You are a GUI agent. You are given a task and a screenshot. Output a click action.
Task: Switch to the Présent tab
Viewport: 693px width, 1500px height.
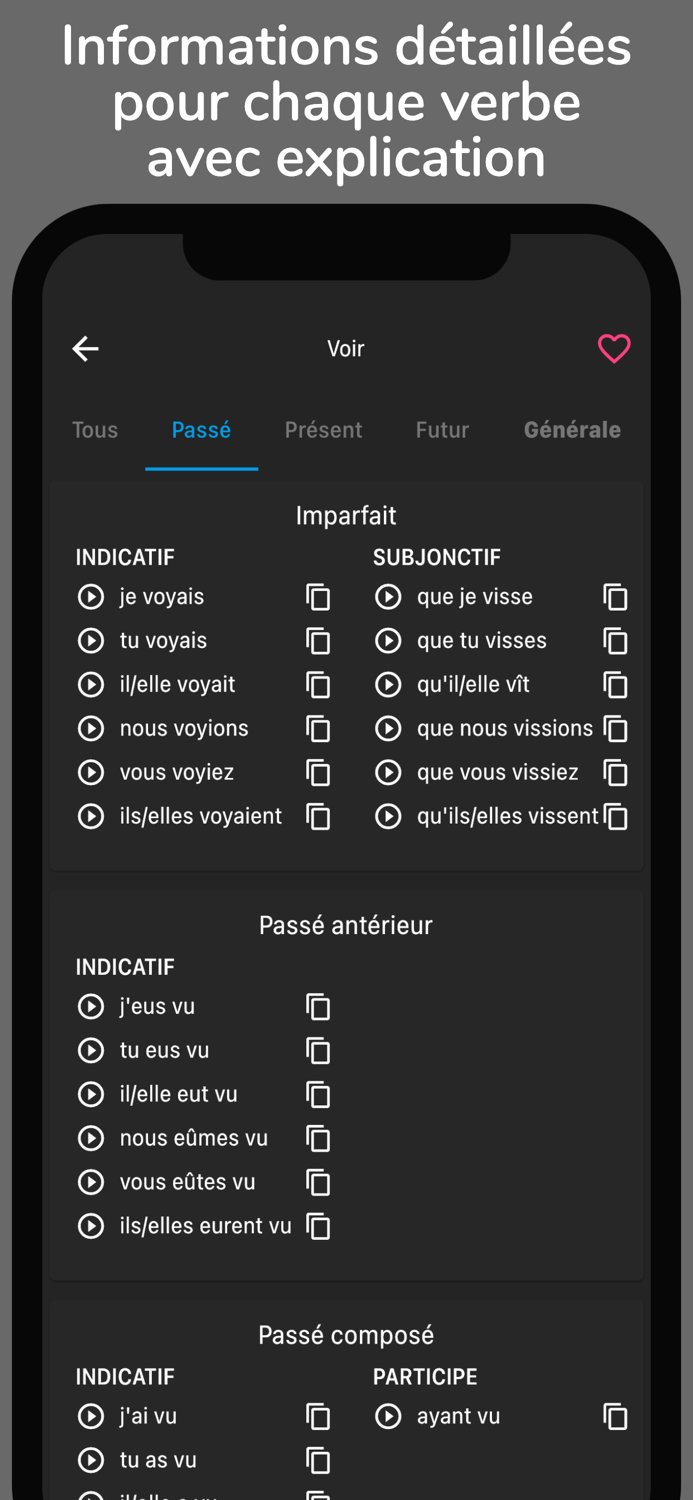[x=323, y=429]
